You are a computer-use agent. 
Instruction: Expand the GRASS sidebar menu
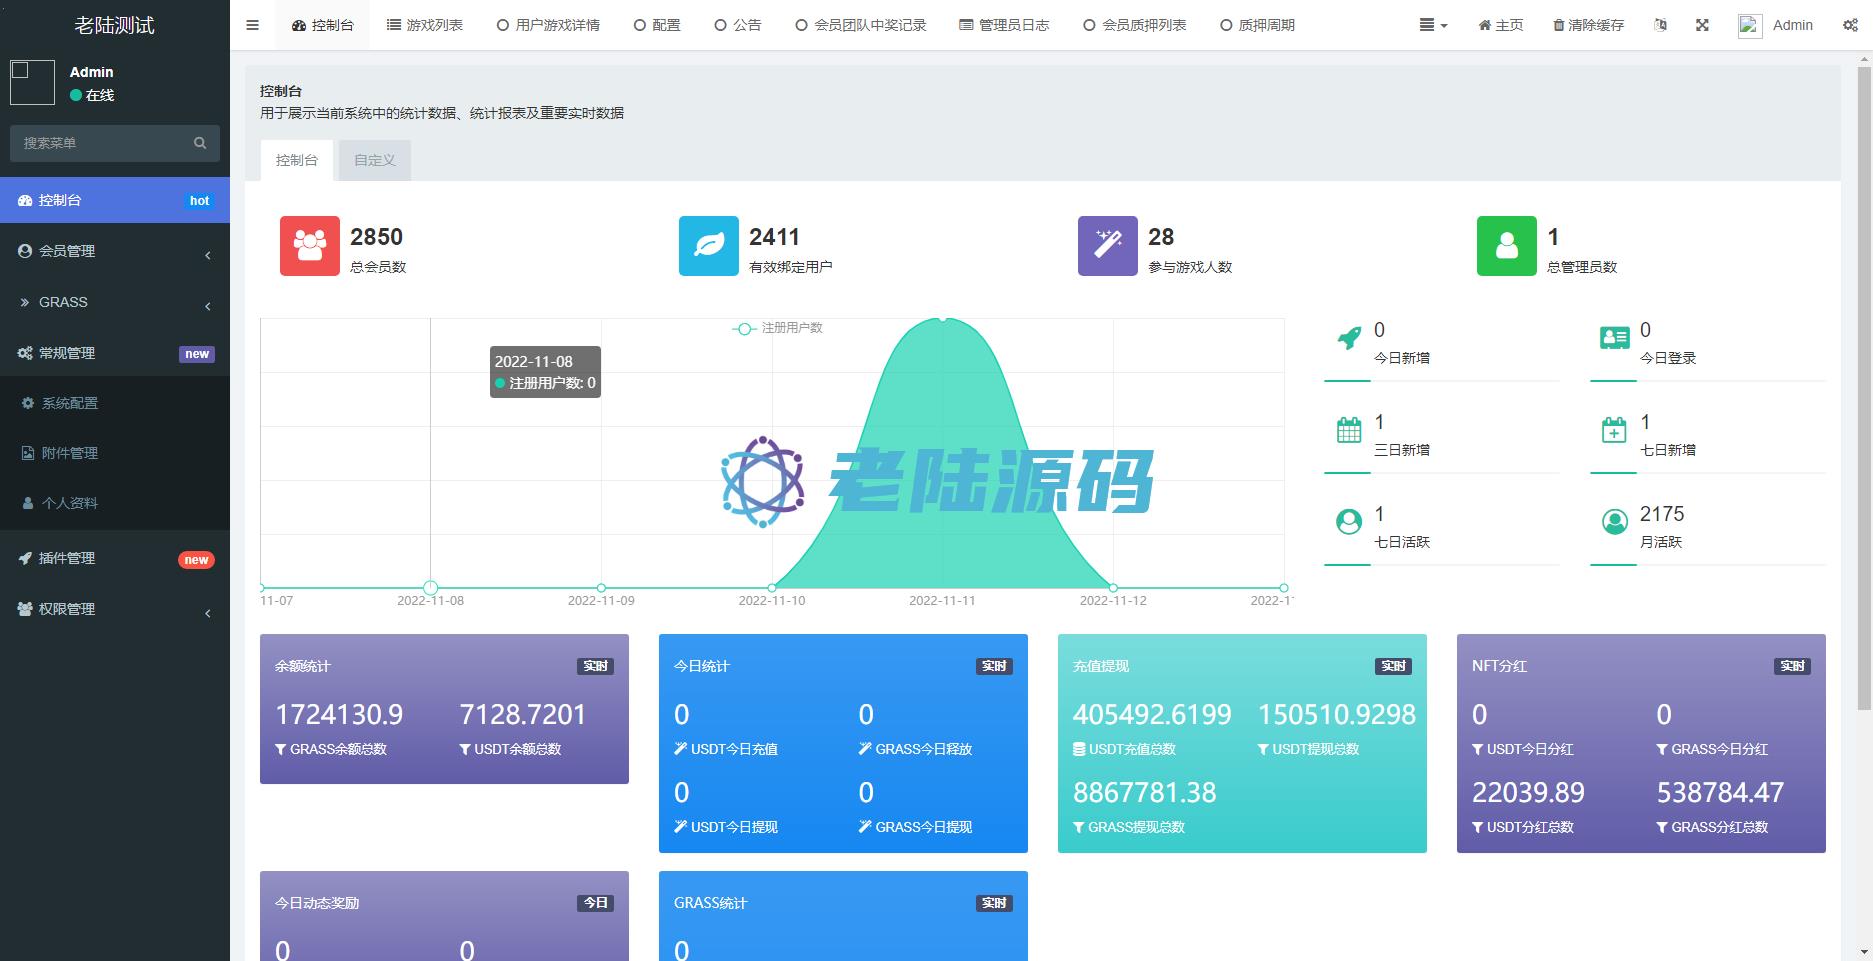coord(115,302)
